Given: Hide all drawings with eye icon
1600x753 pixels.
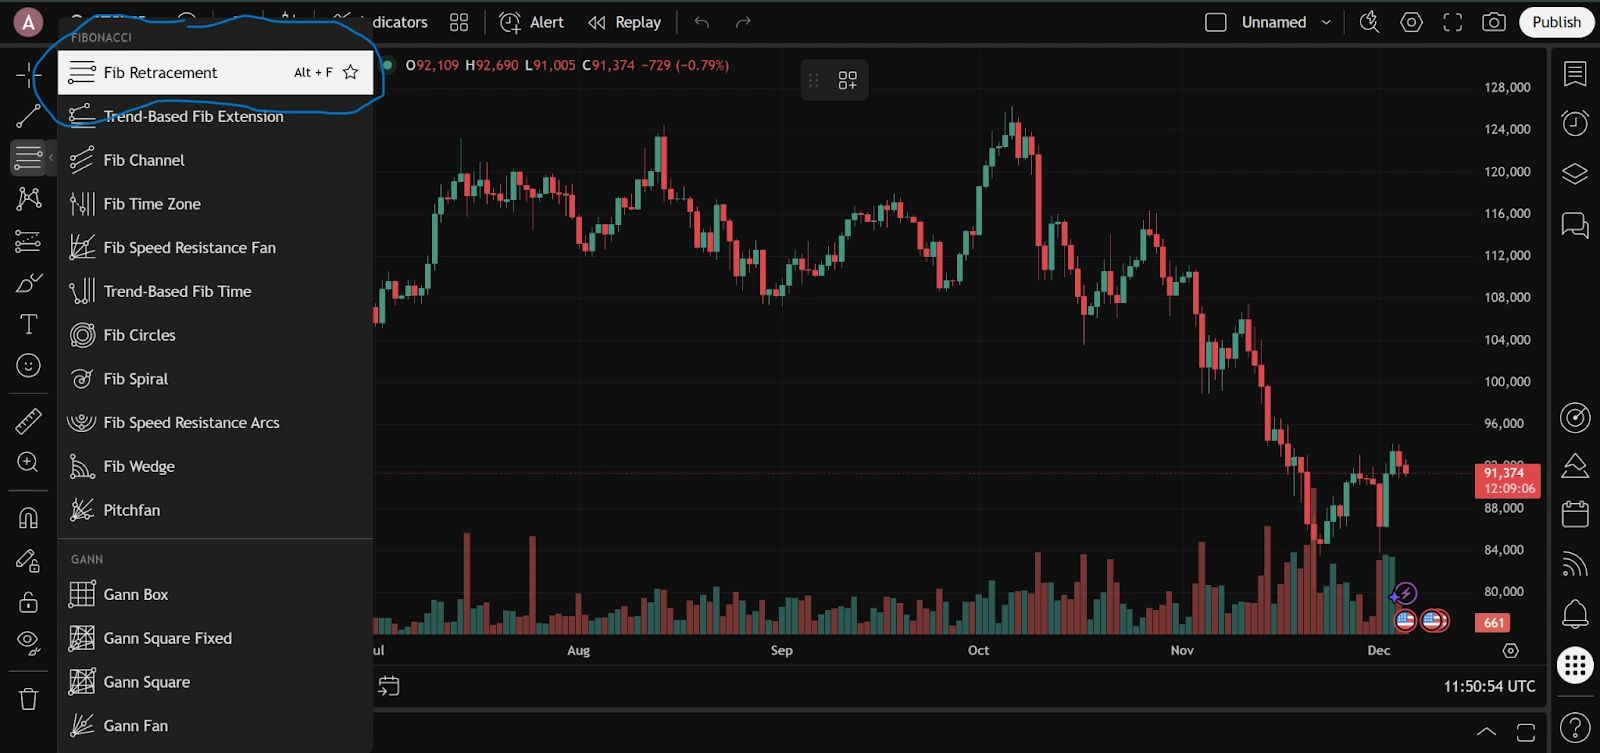Looking at the screenshot, I should 28,642.
